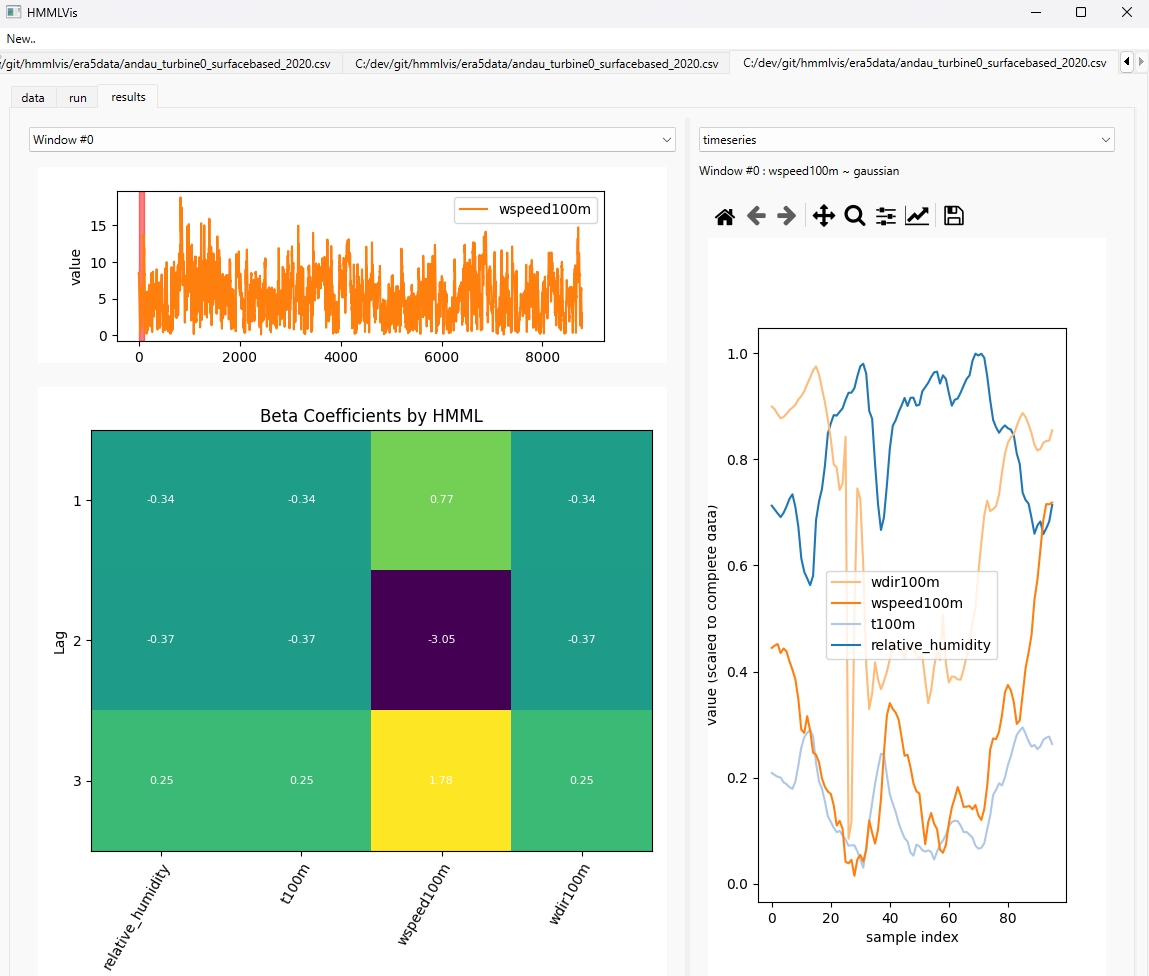Save the figure with the floppy disk icon
The width and height of the screenshot is (1149, 976).
(x=954, y=216)
